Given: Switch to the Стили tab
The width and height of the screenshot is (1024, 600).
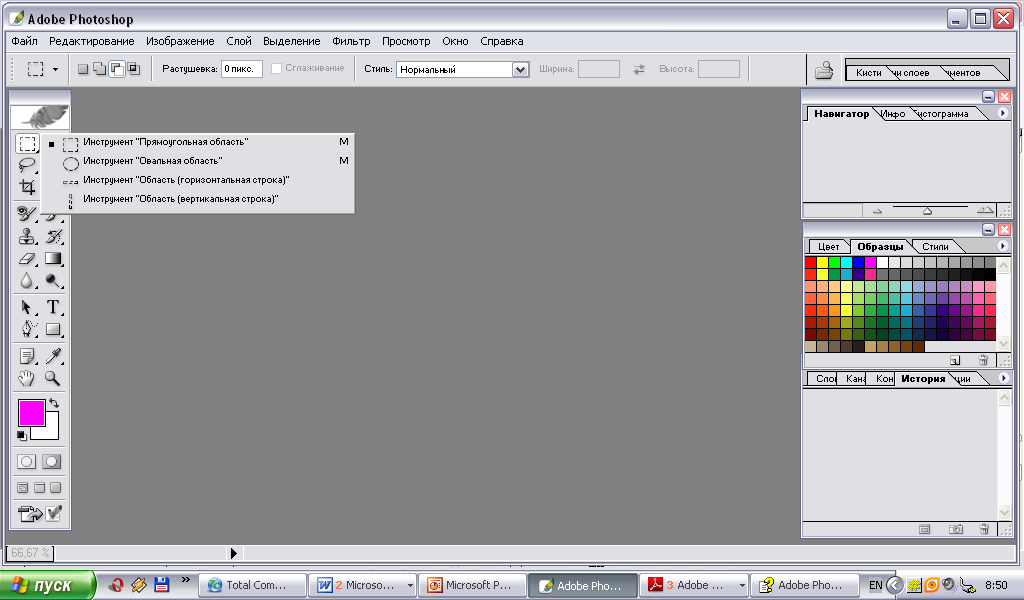Looking at the screenshot, I should pyautogui.click(x=935, y=247).
